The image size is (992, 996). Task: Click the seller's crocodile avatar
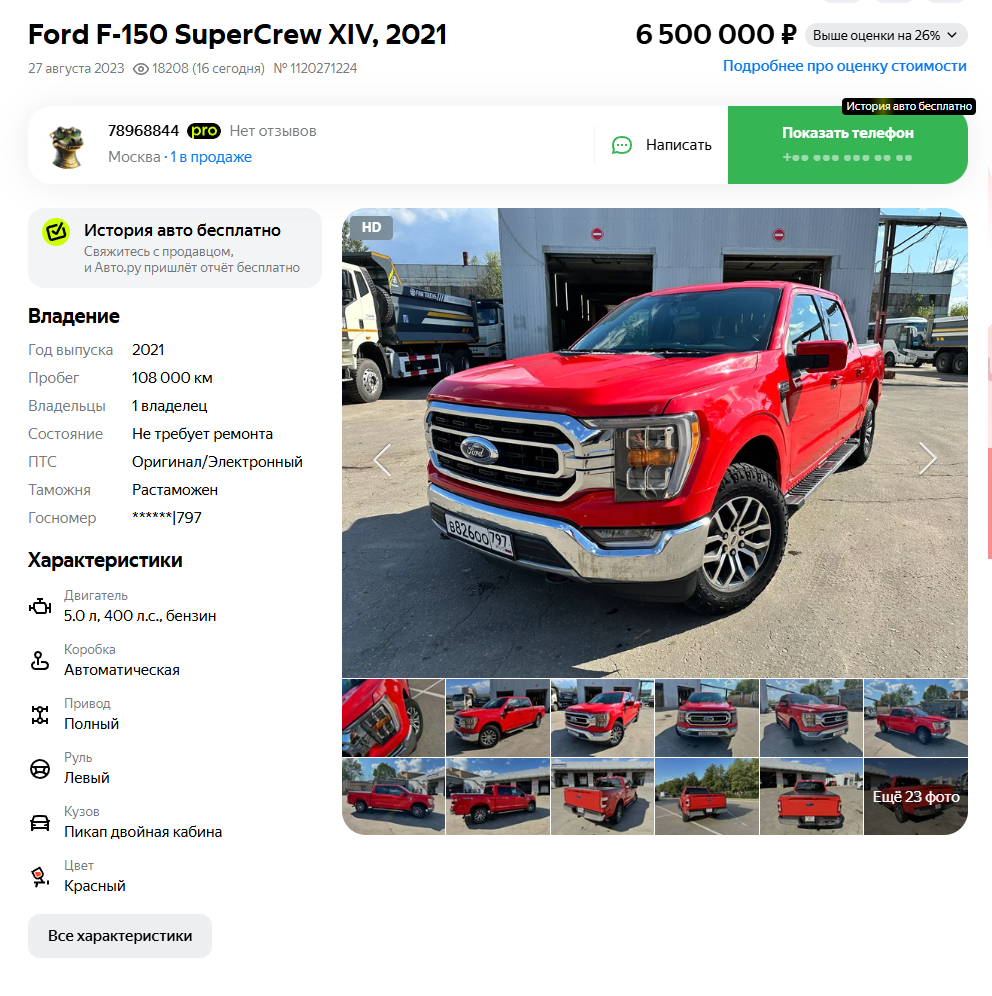pyautogui.click(x=67, y=146)
